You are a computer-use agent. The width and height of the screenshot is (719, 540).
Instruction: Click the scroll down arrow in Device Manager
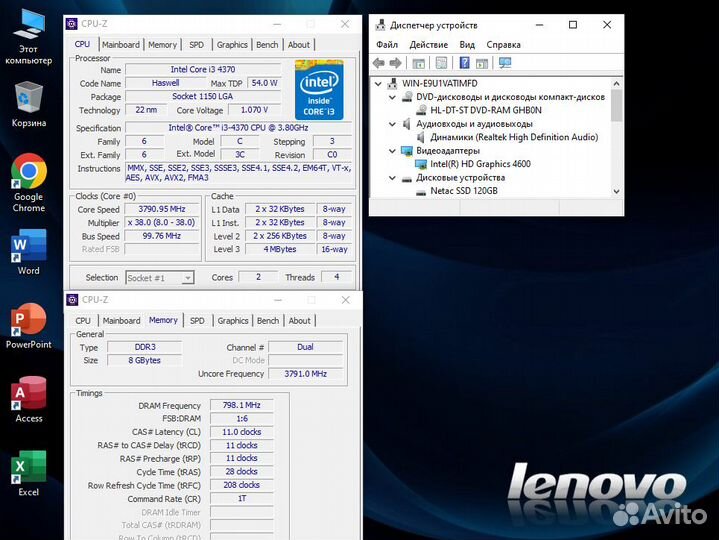(x=616, y=192)
